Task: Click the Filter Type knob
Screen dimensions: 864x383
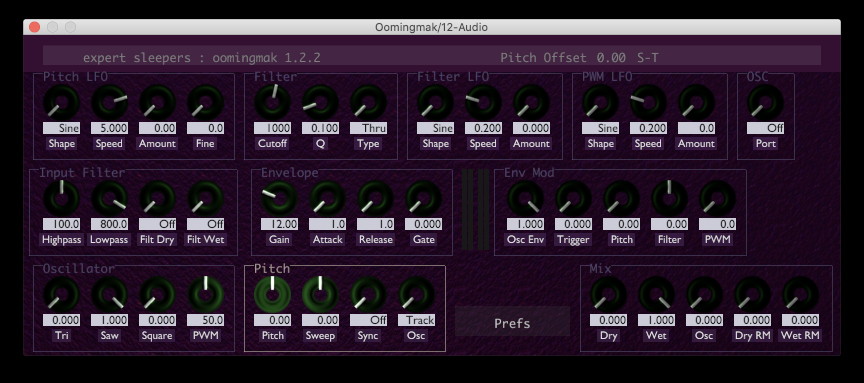Action: click(368, 102)
